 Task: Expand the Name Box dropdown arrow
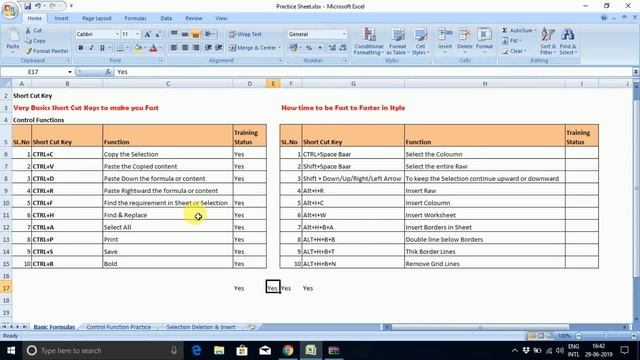click(x=70, y=72)
